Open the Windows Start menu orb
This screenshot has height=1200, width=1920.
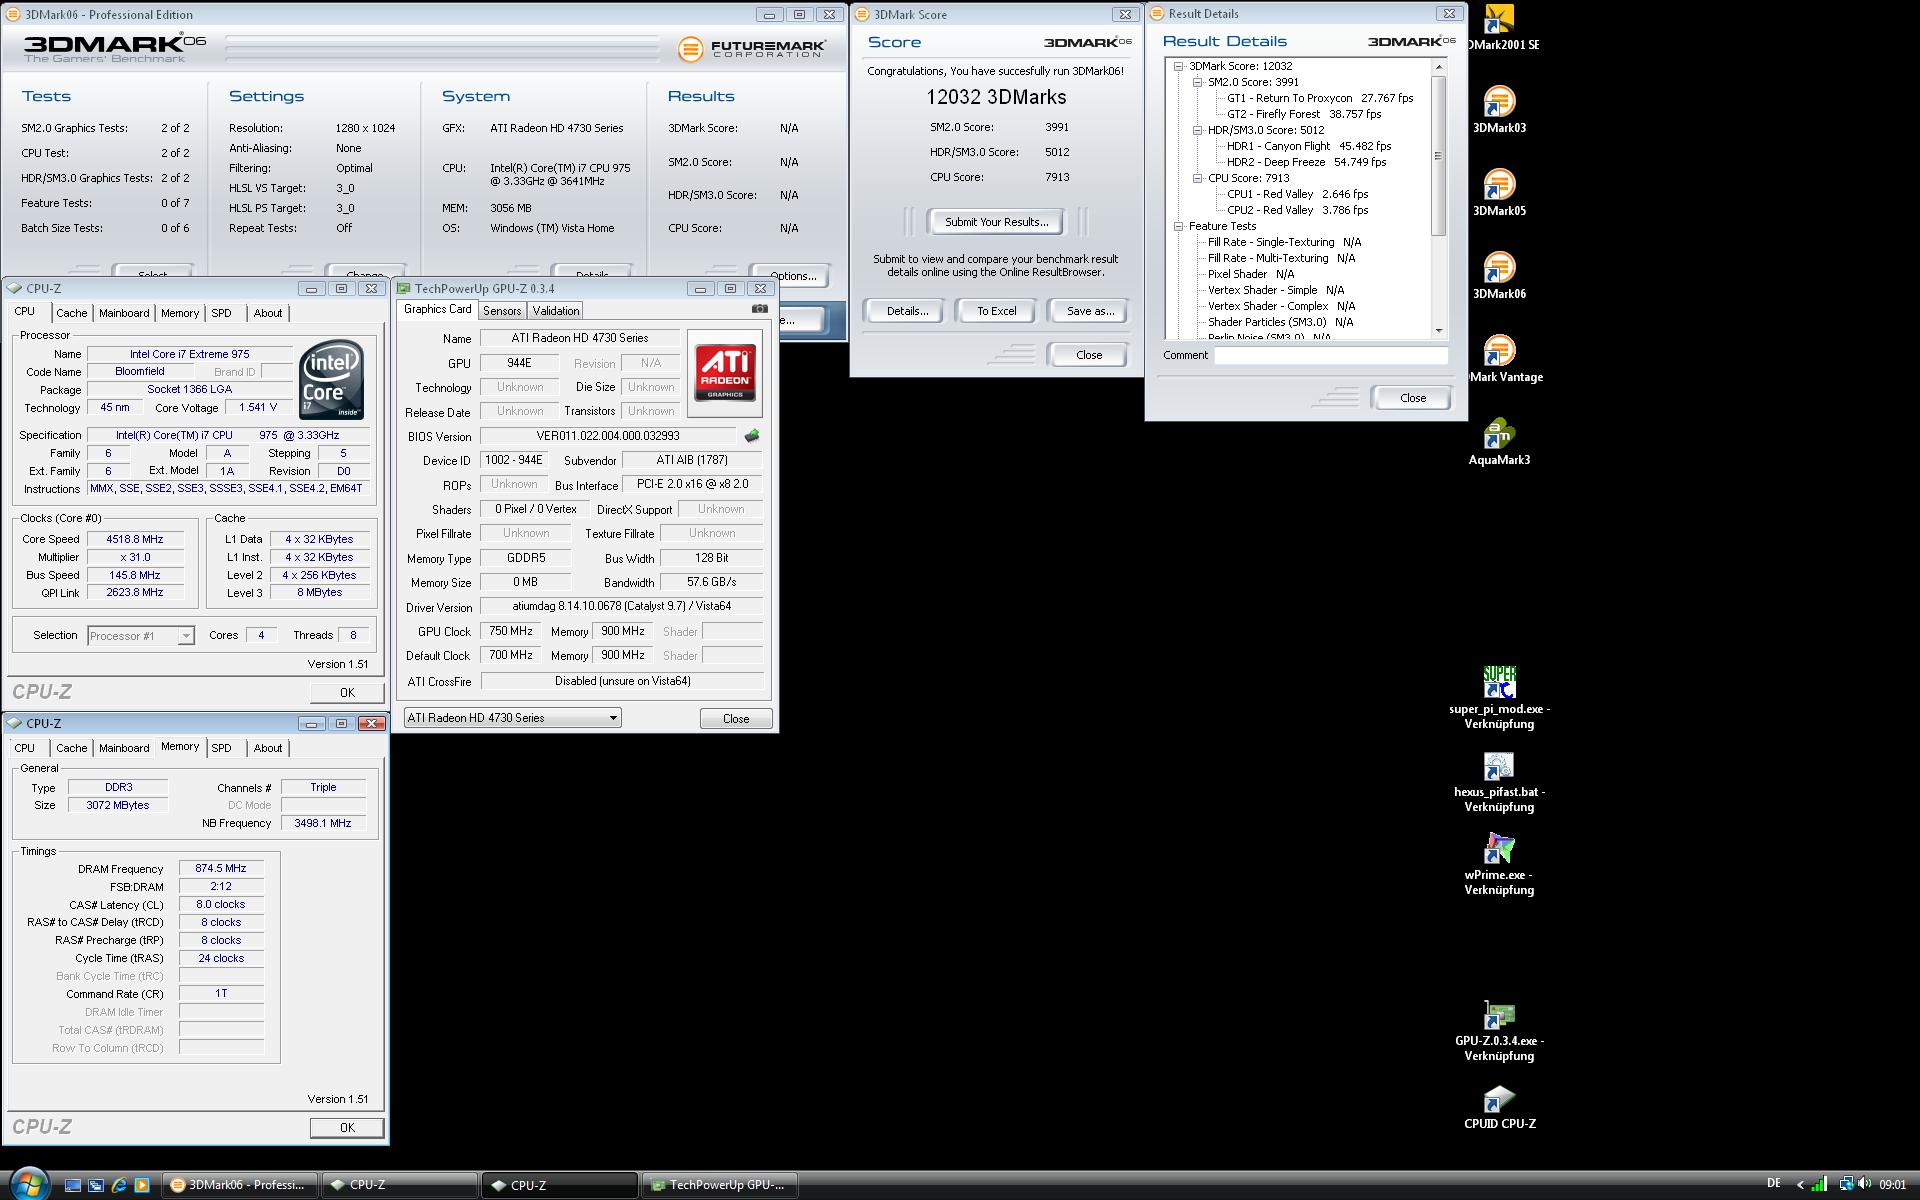click(x=28, y=1184)
